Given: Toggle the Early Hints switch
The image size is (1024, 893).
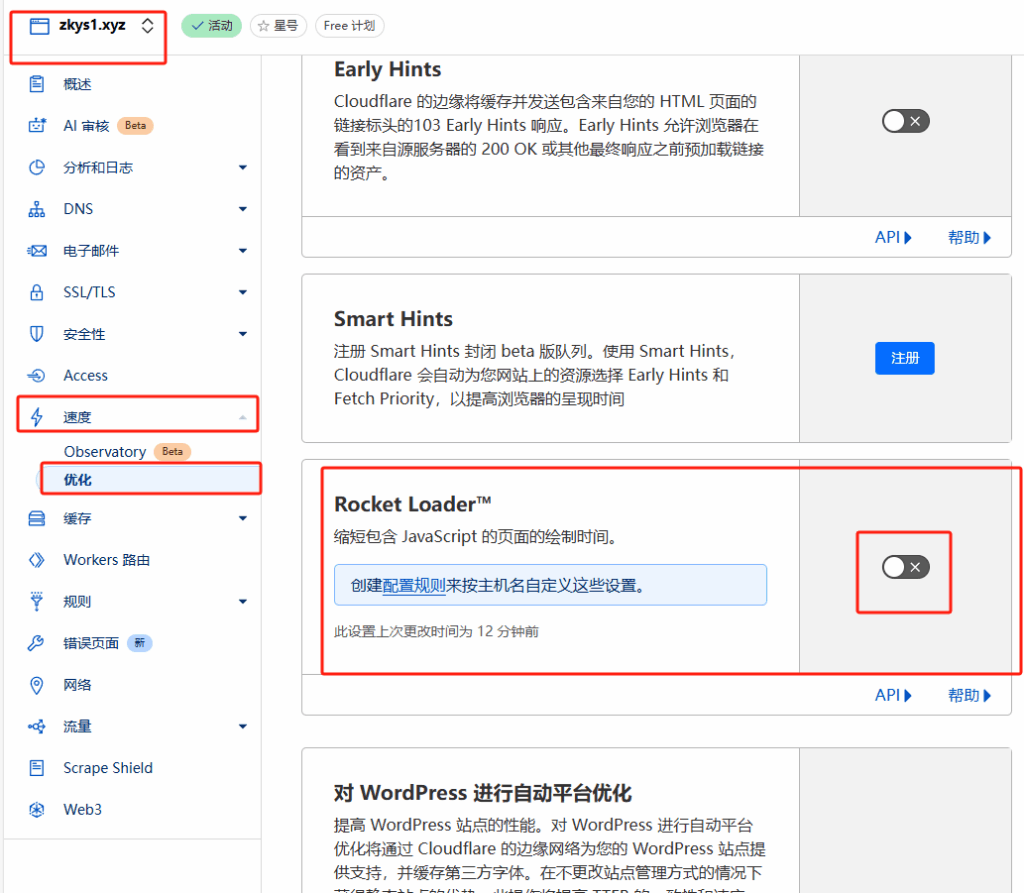Looking at the screenshot, I should click(905, 121).
